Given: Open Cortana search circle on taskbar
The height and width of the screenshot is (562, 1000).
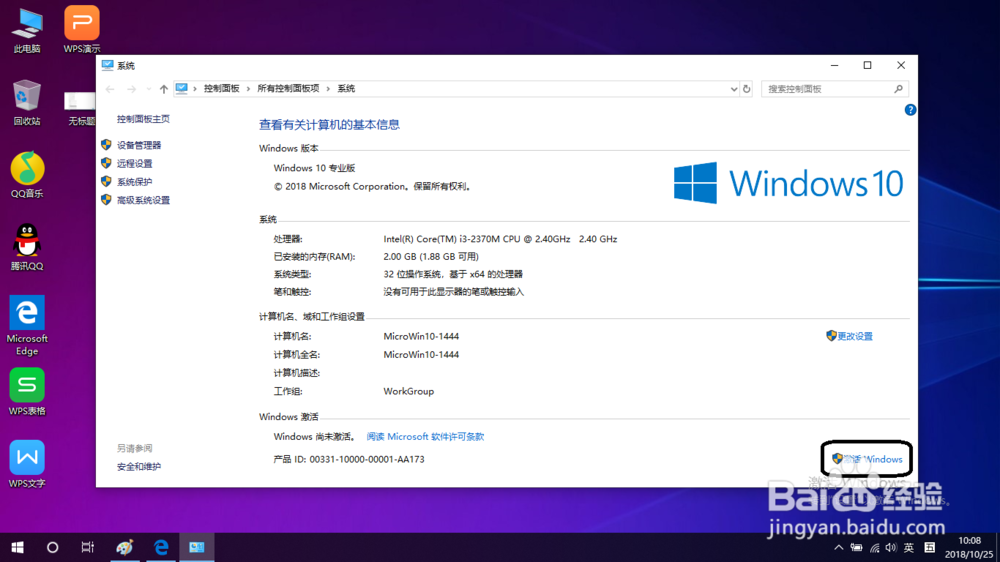Looking at the screenshot, I should coord(52,547).
